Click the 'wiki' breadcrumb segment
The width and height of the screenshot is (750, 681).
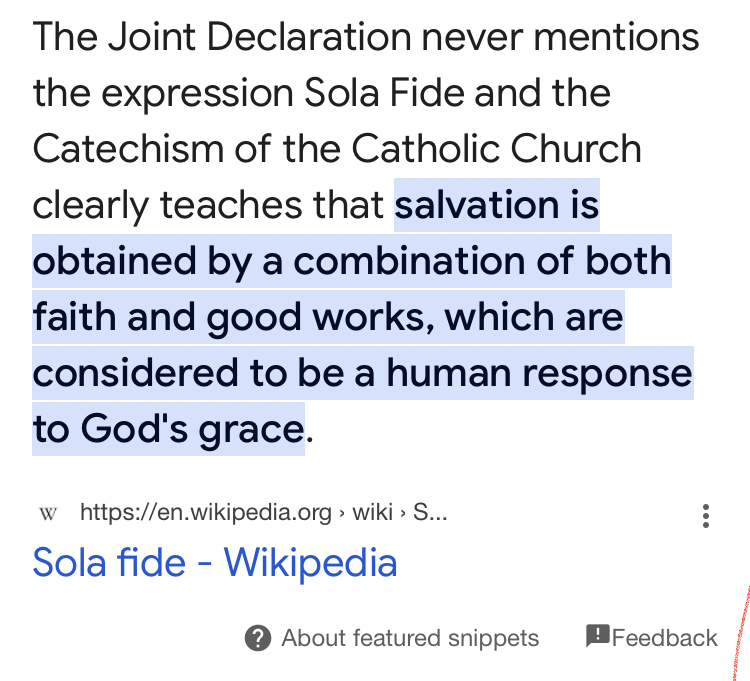coord(373,513)
